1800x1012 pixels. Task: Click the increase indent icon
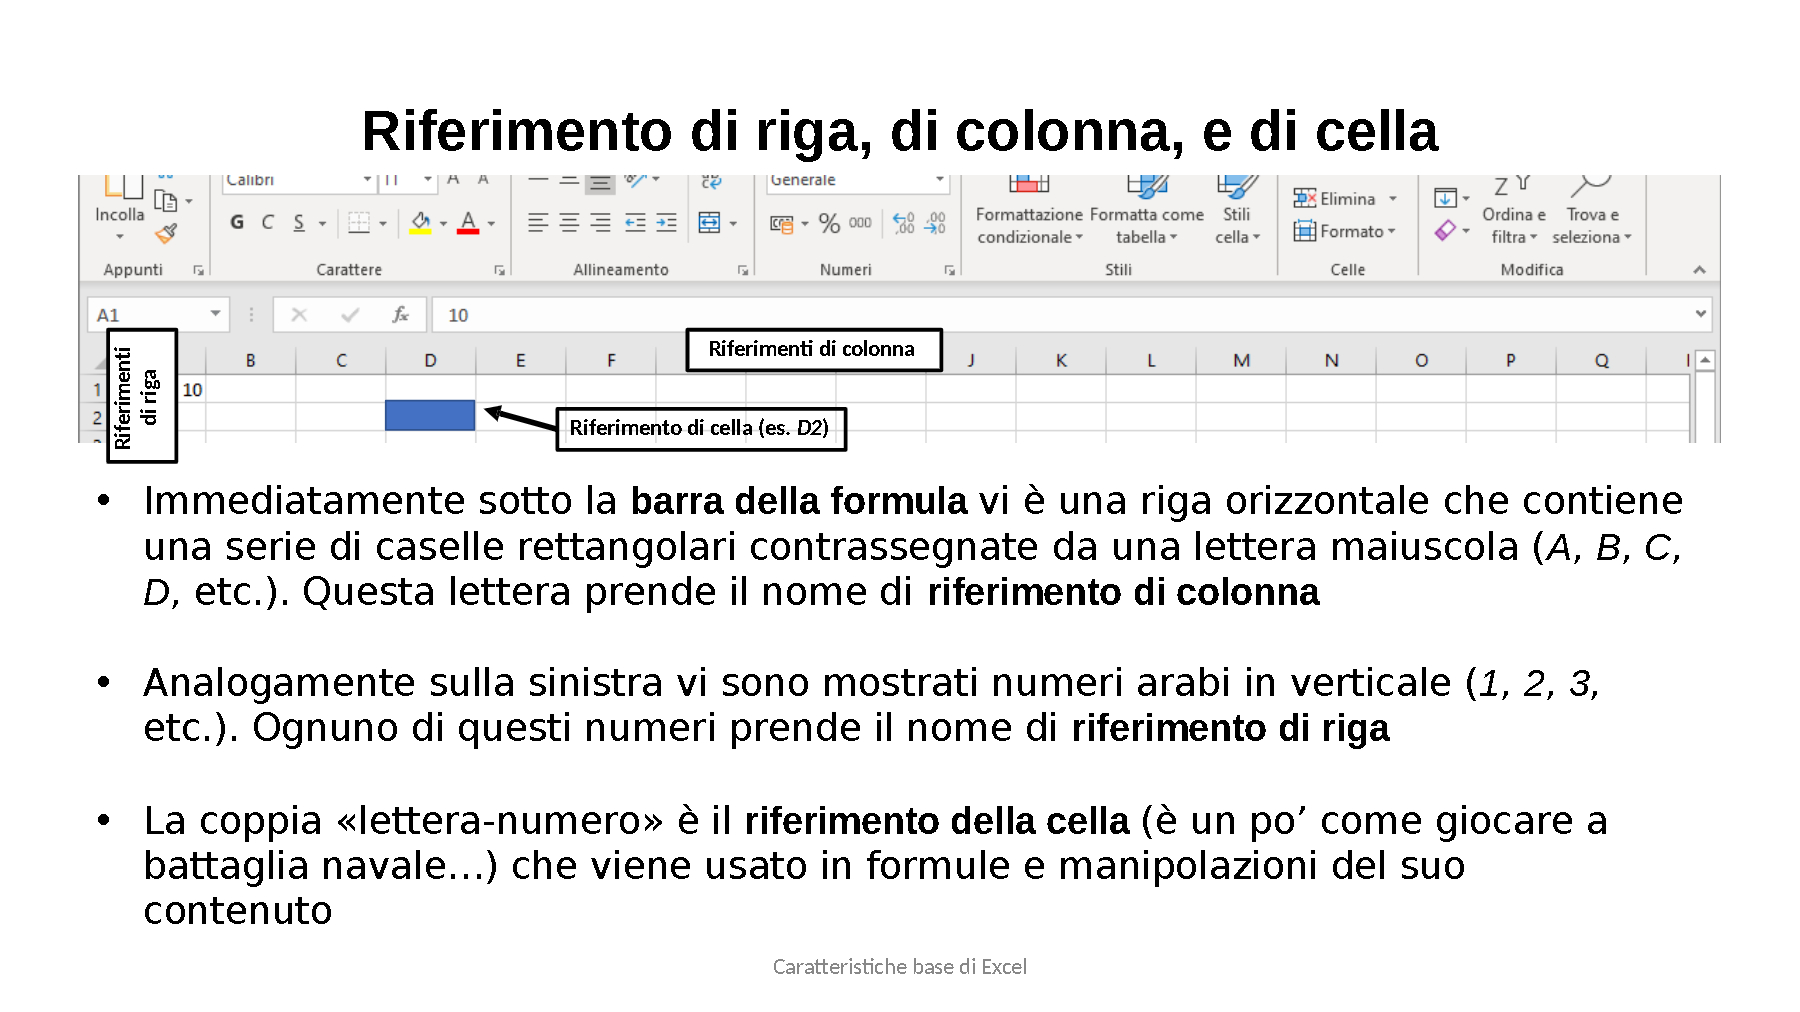(666, 223)
